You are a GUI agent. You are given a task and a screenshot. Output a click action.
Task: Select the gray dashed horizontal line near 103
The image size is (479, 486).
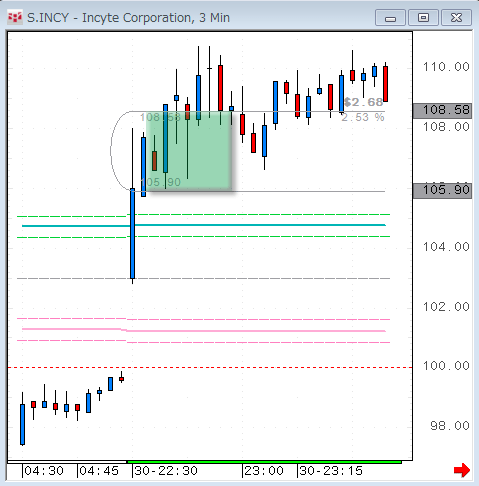(x=203, y=278)
